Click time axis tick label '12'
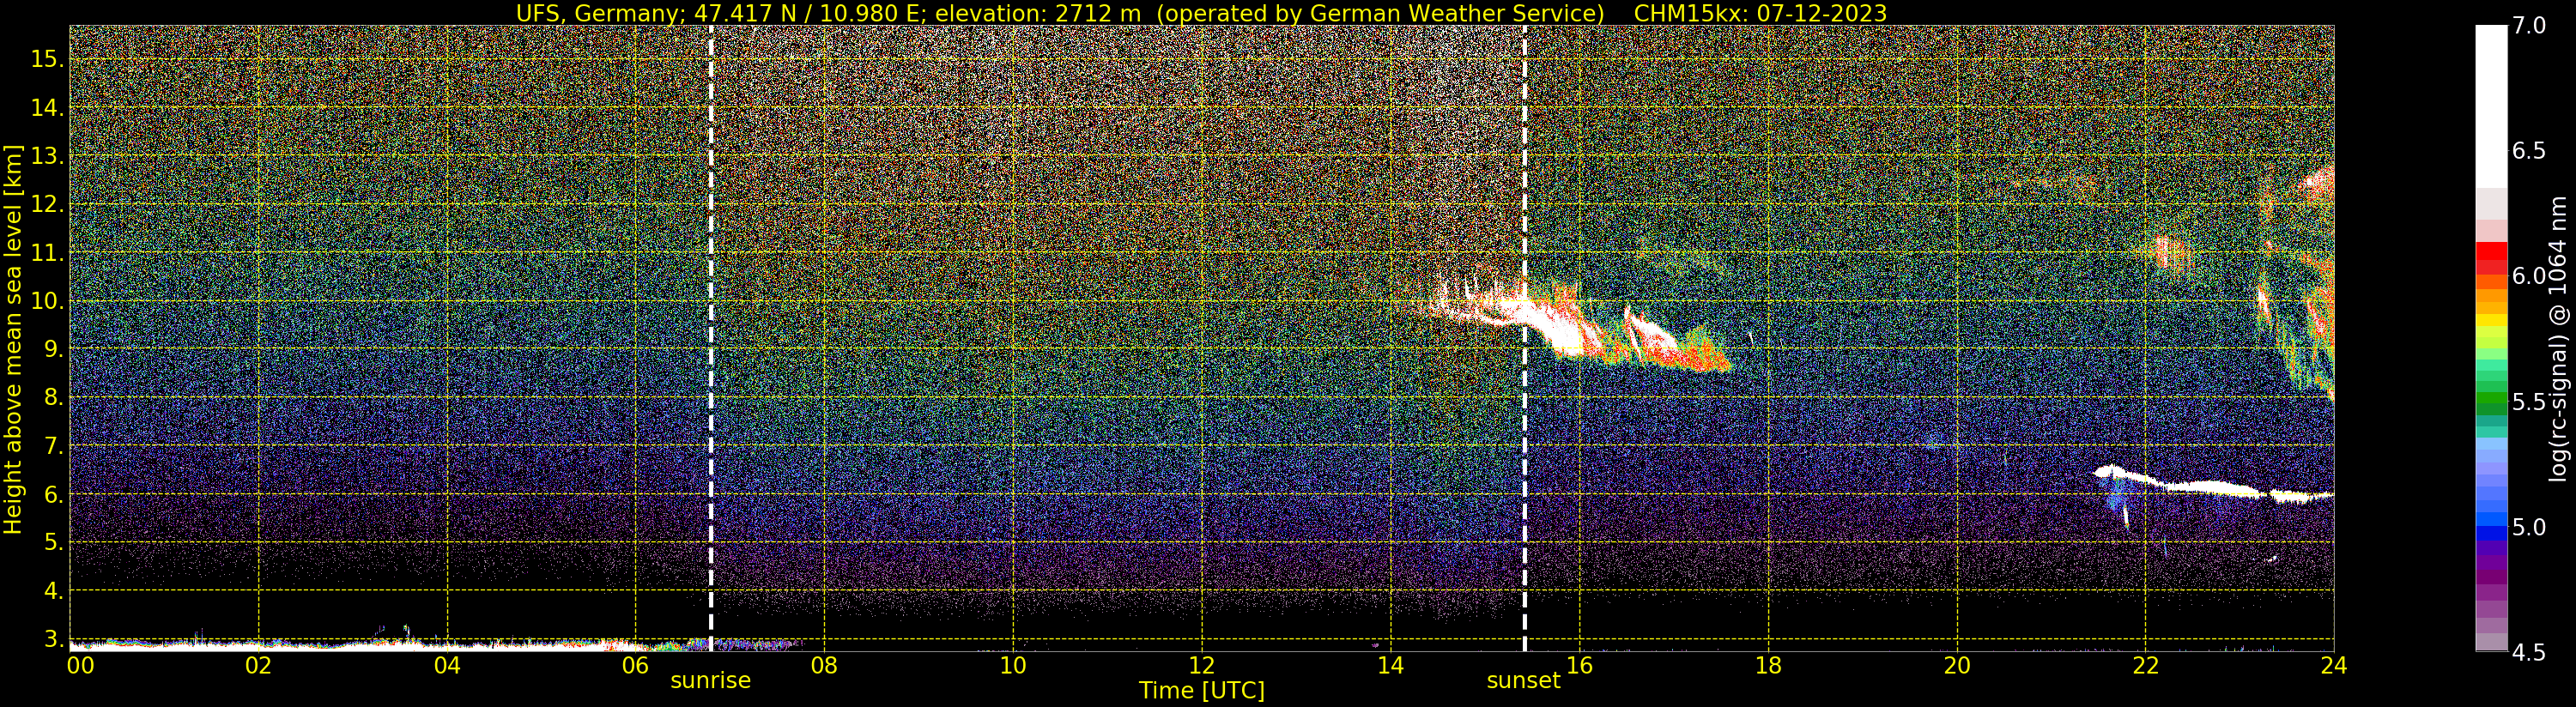2576x707 pixels. point(1202,666)
